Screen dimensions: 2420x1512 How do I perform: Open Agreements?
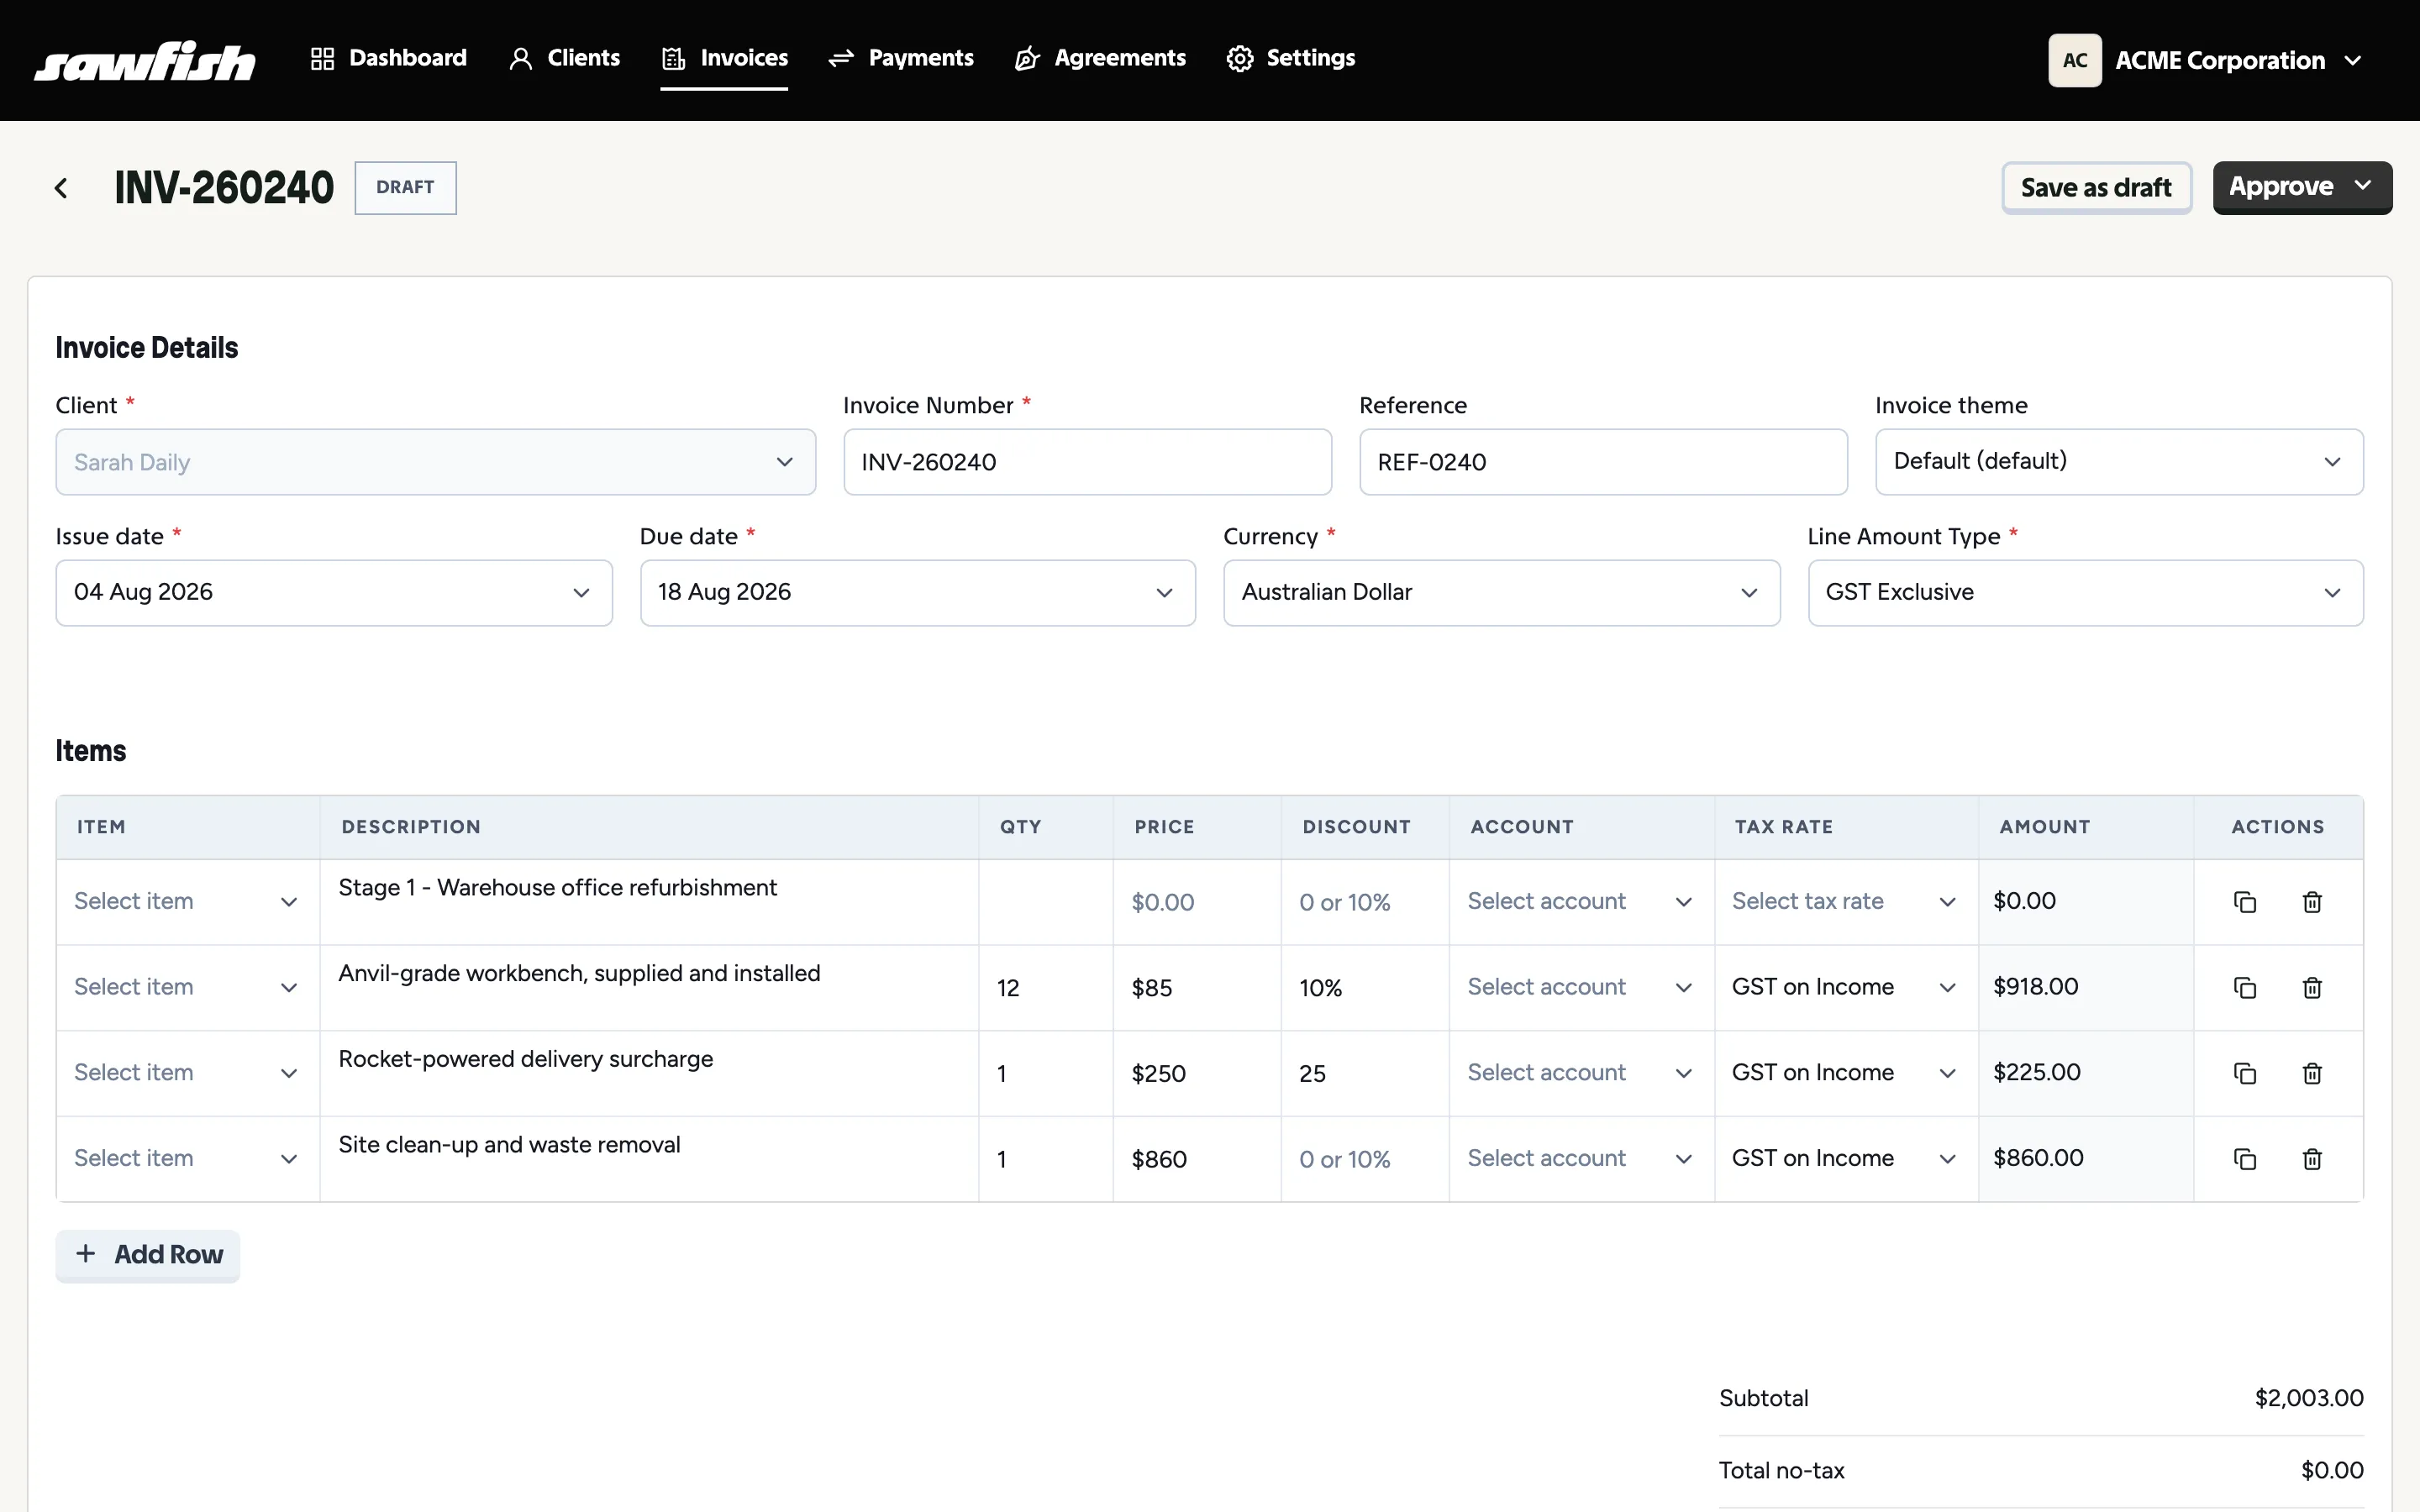coord(1100,58)
